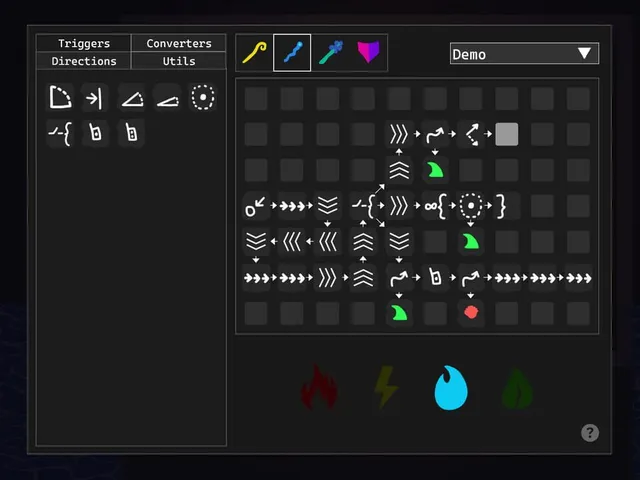Select the blue wavy wand slot
Screen dimensions: 640x480
(292, 53)
